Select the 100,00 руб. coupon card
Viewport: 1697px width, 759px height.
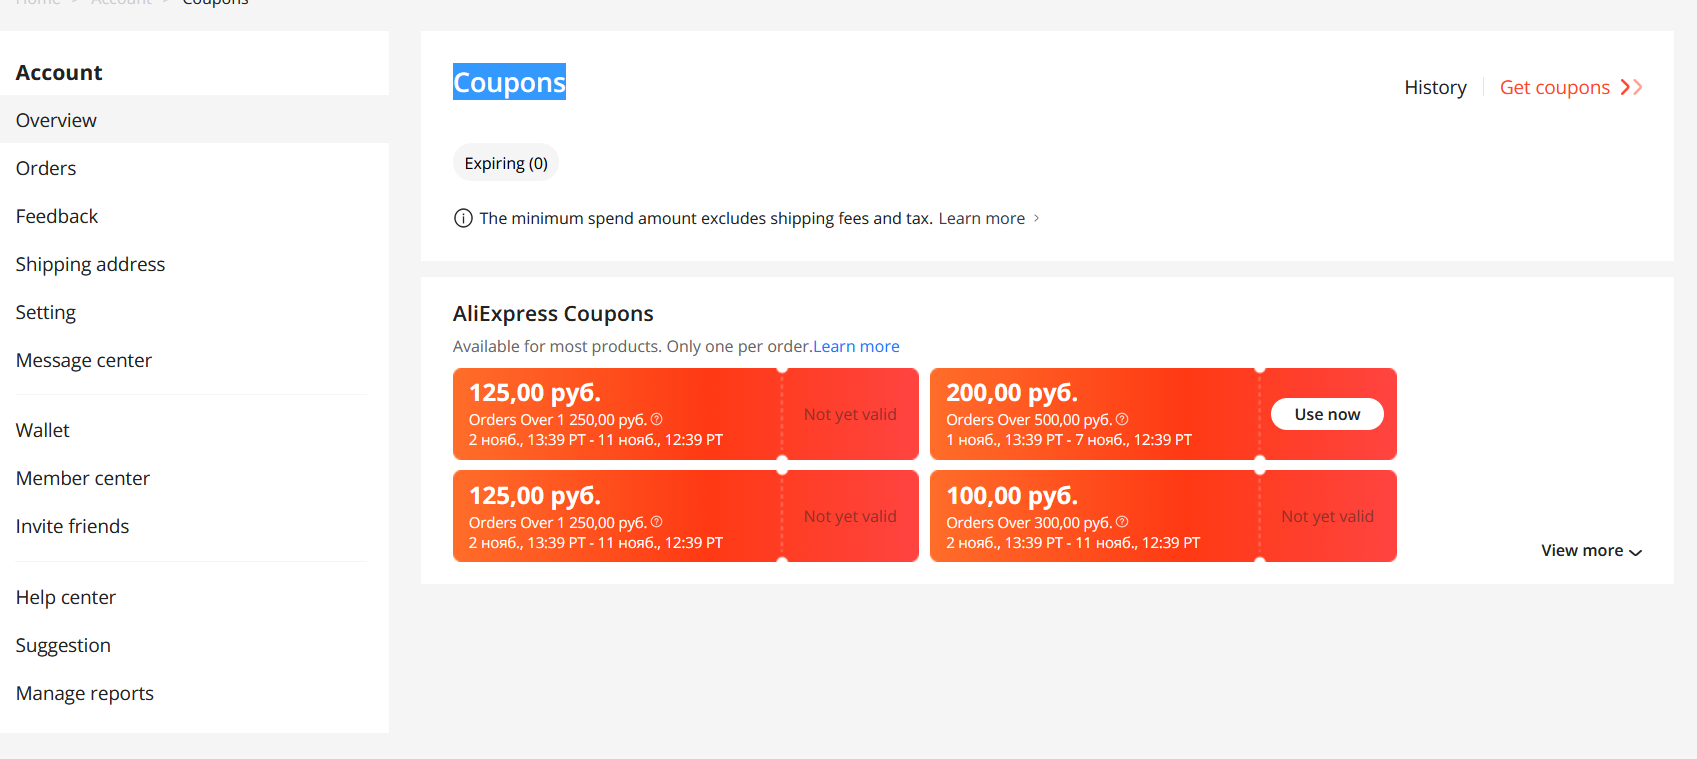click(1163, 516)
